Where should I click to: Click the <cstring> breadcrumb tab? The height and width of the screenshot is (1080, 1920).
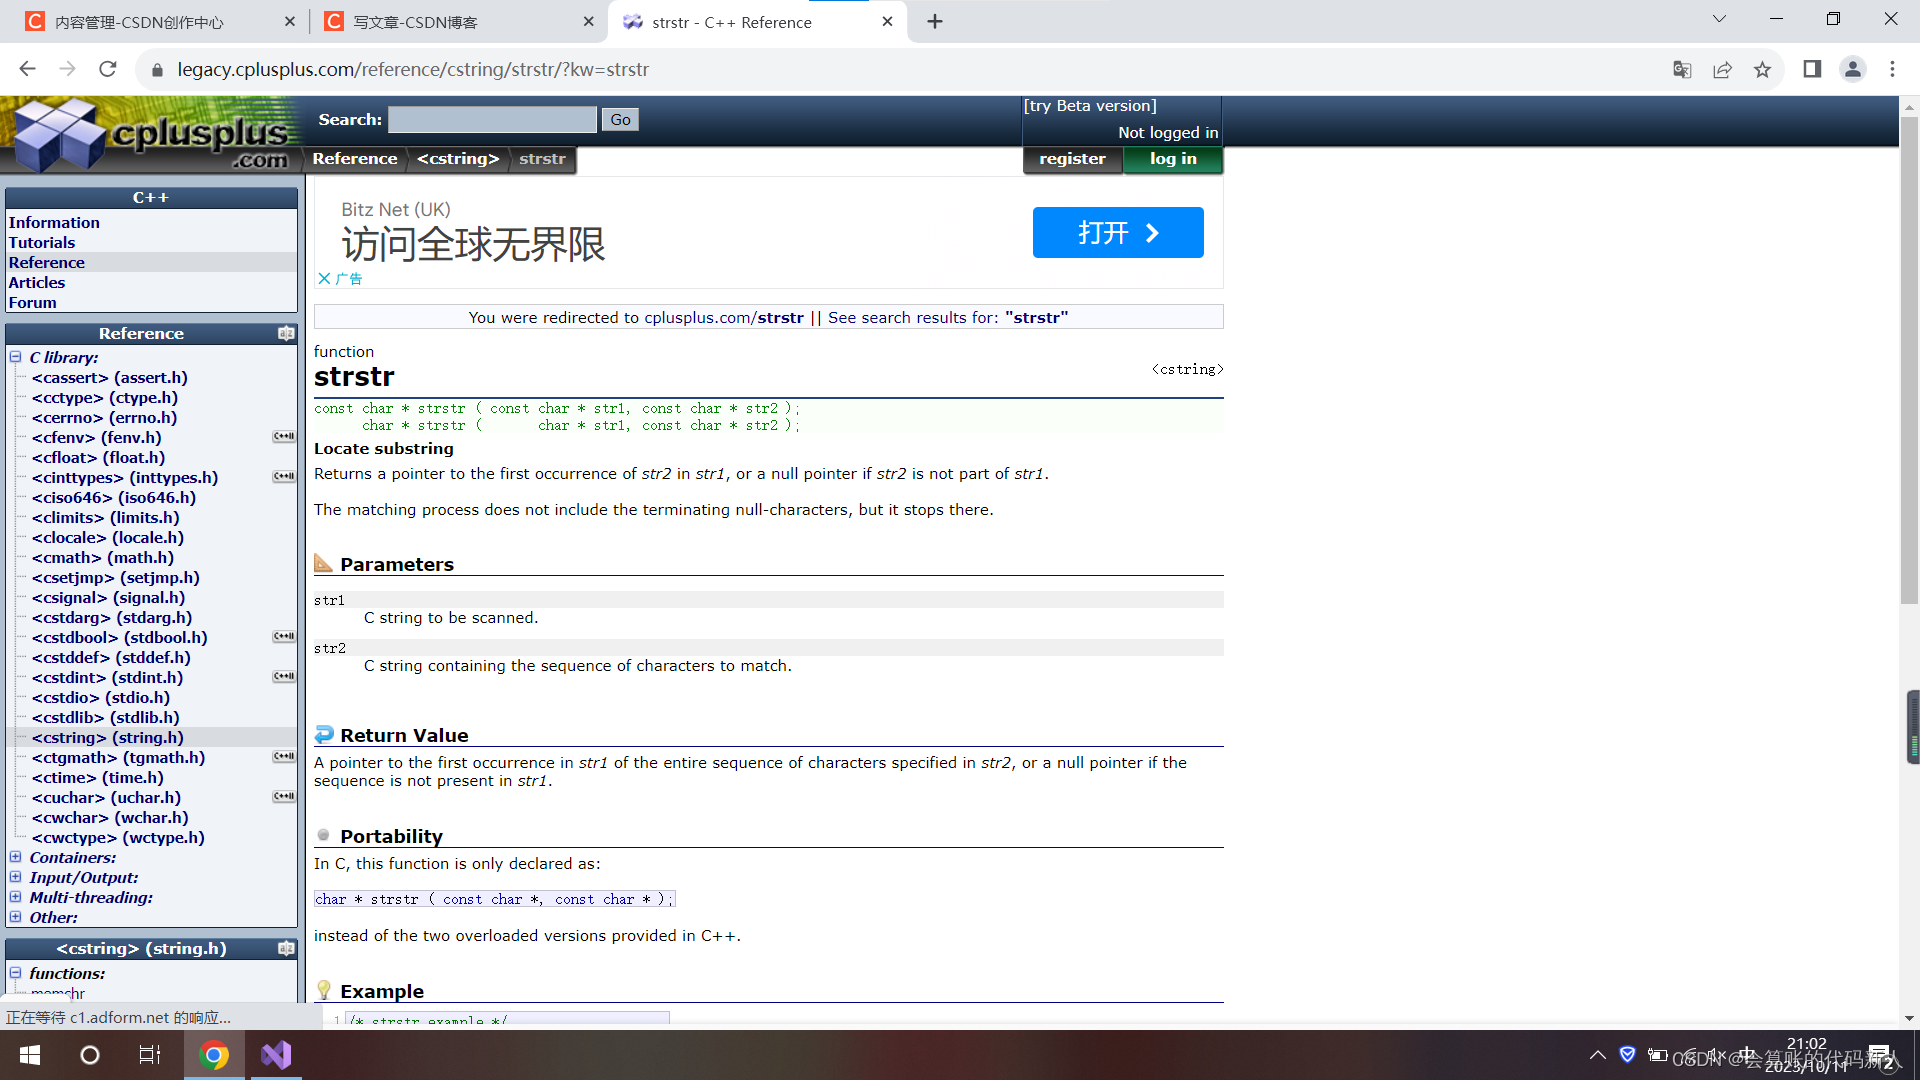point(458,159)
